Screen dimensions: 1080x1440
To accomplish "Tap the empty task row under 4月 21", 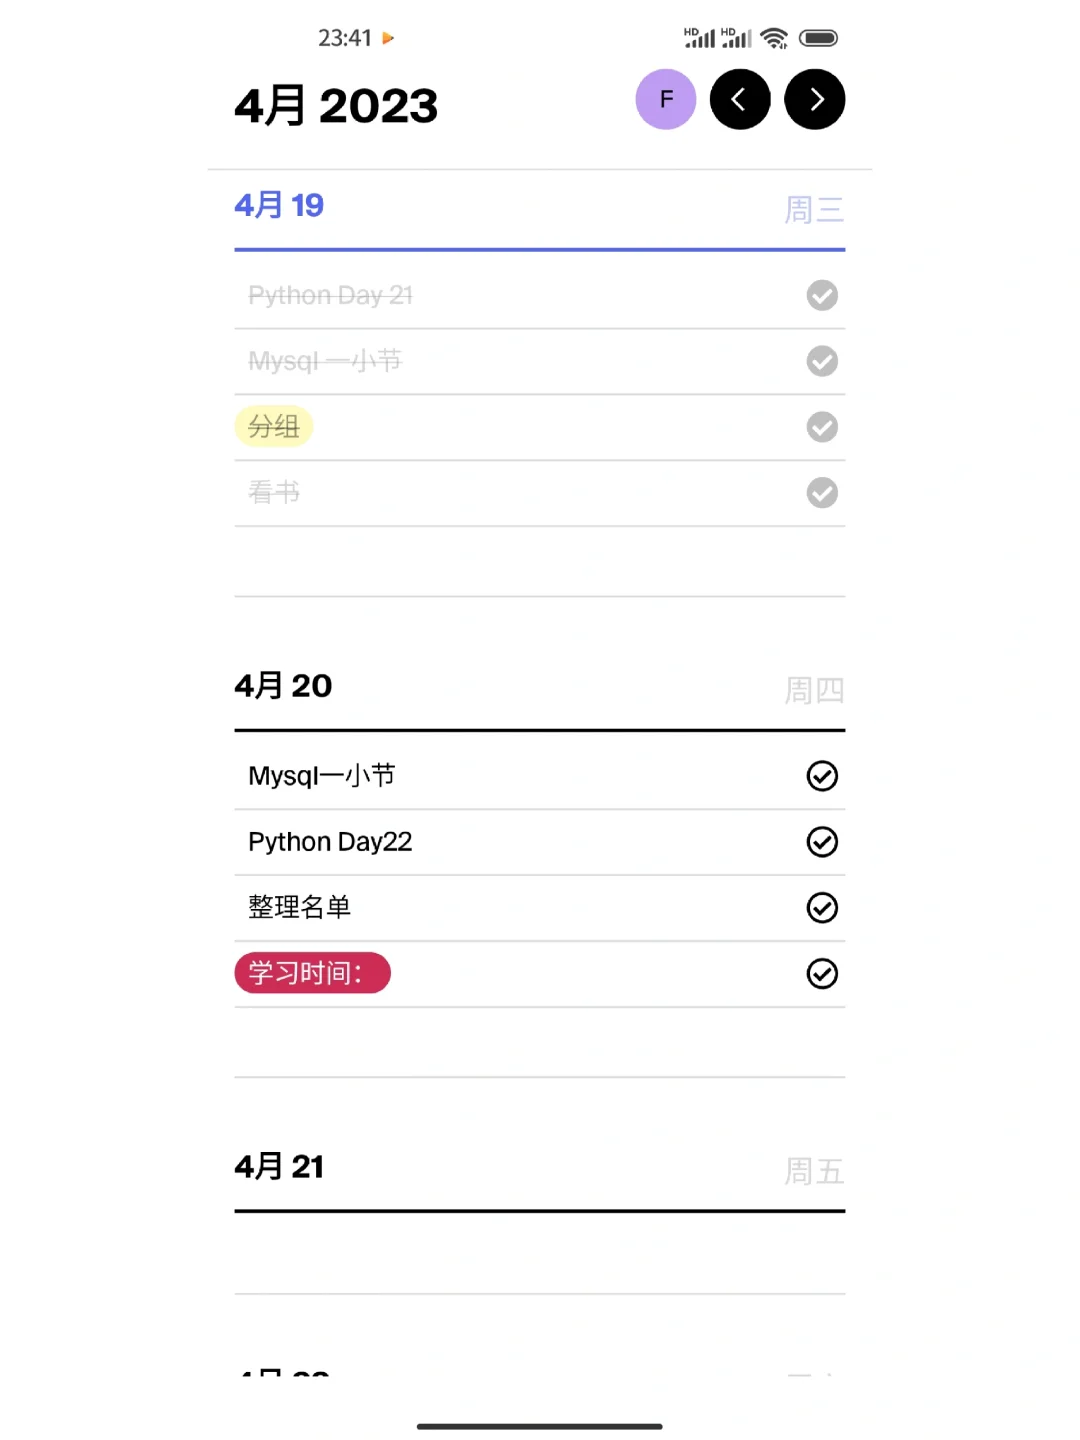I will [x=540, y=1254].
